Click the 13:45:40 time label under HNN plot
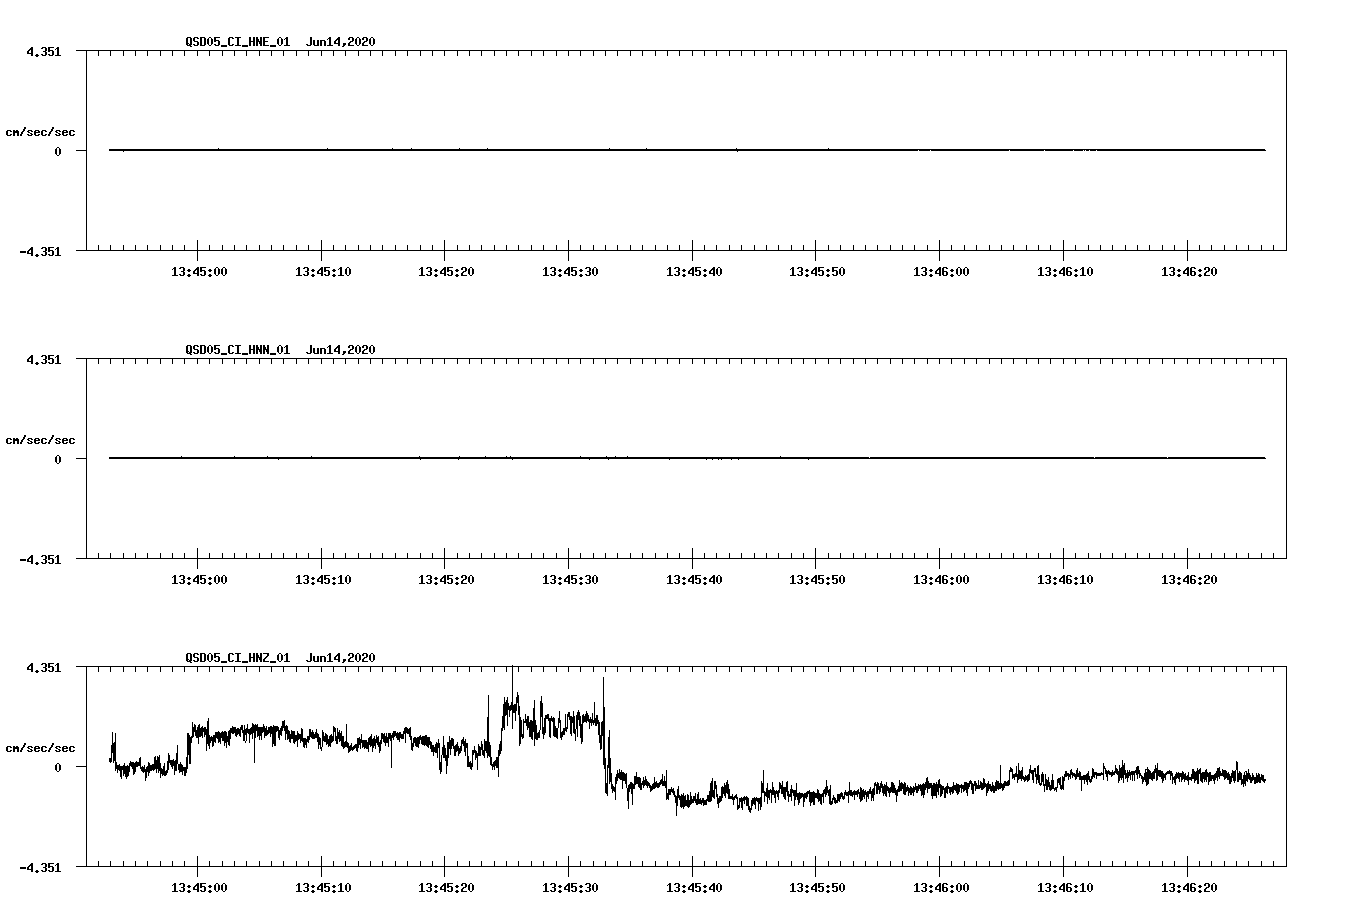Screen dimensions: 1358x924 (693, 580)
